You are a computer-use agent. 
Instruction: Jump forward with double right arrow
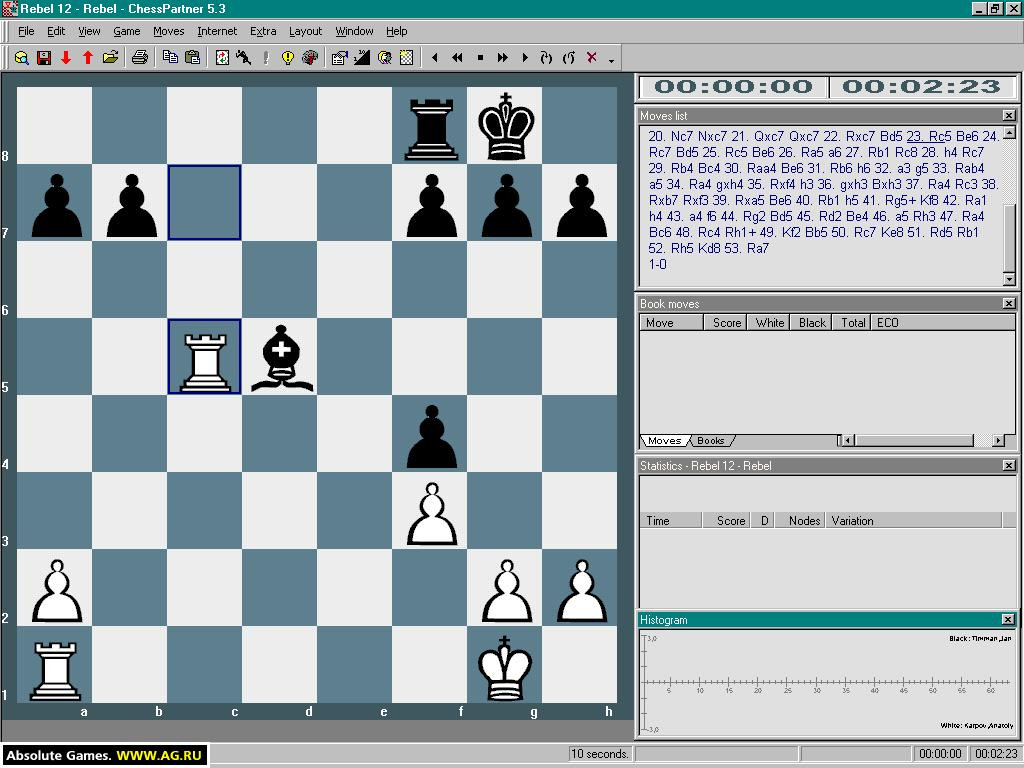(502, 57)
